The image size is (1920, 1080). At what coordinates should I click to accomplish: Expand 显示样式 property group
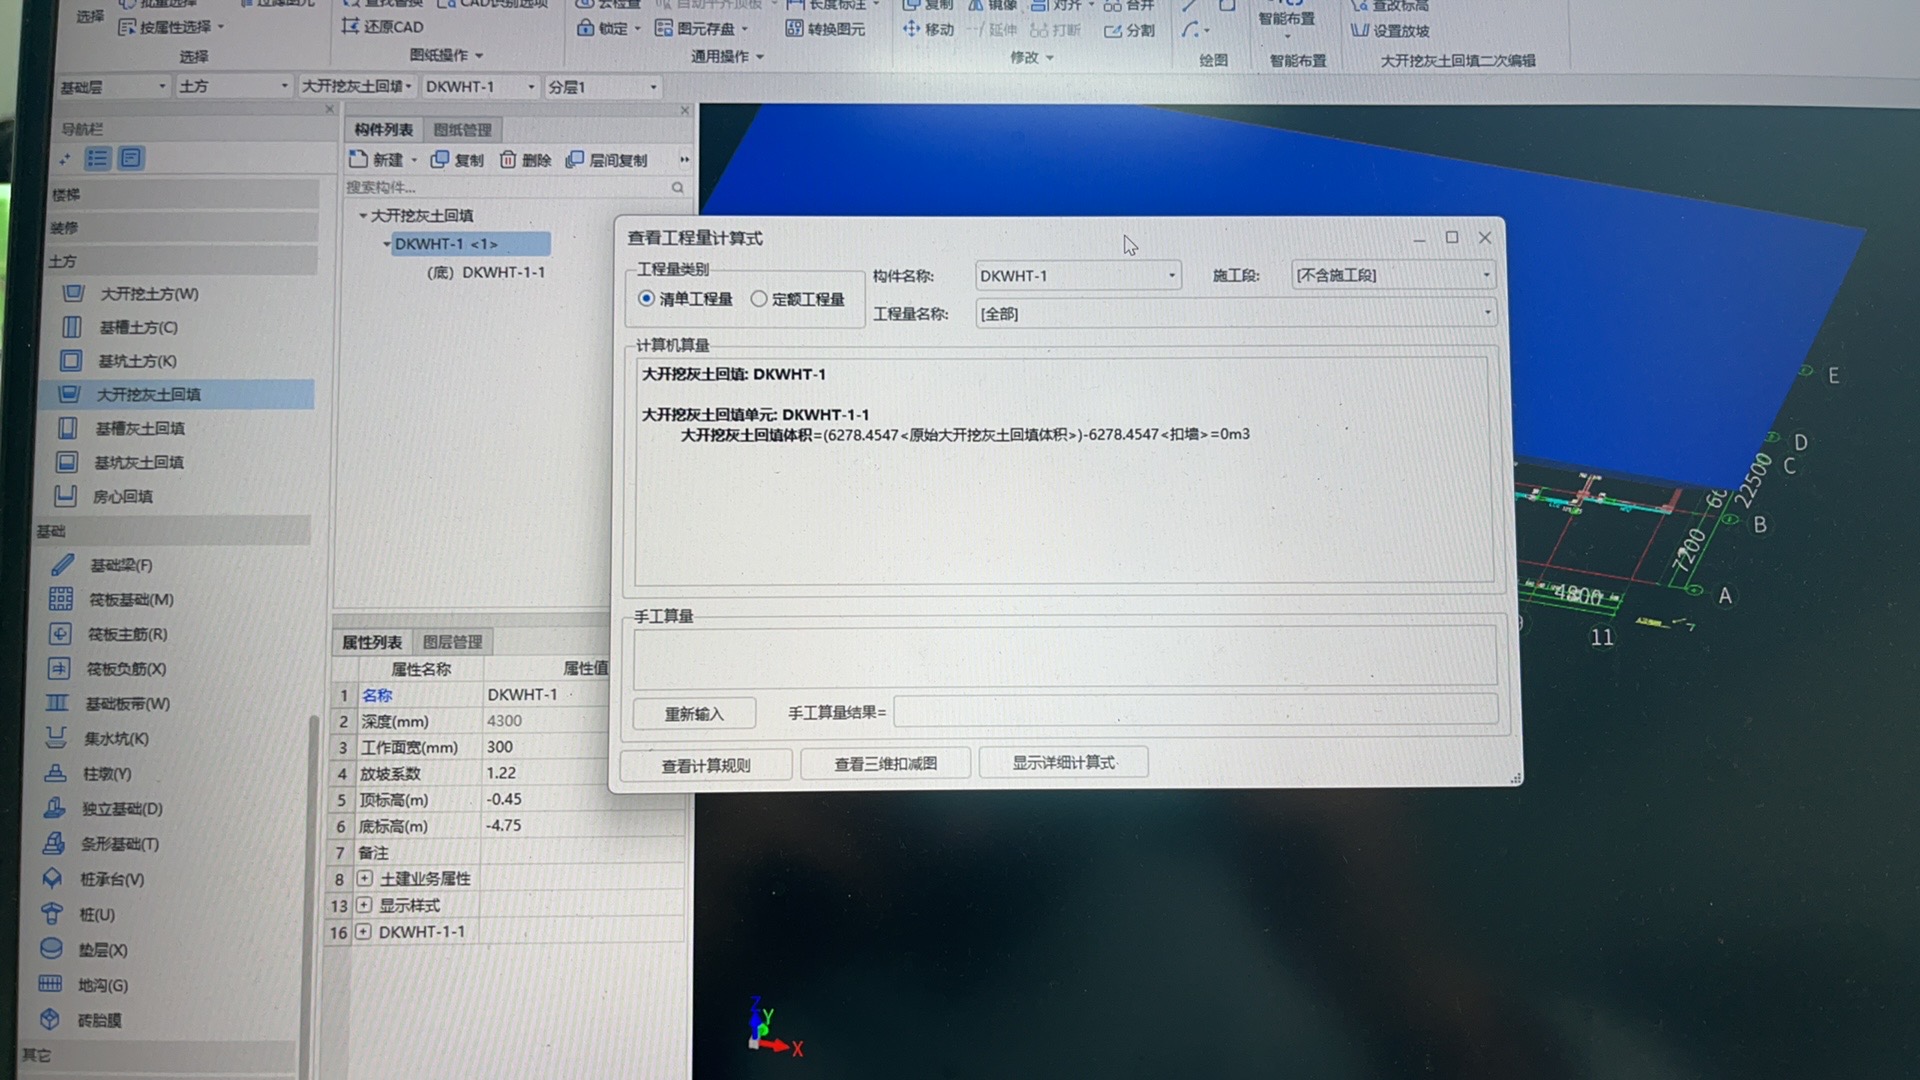[364, 905]
